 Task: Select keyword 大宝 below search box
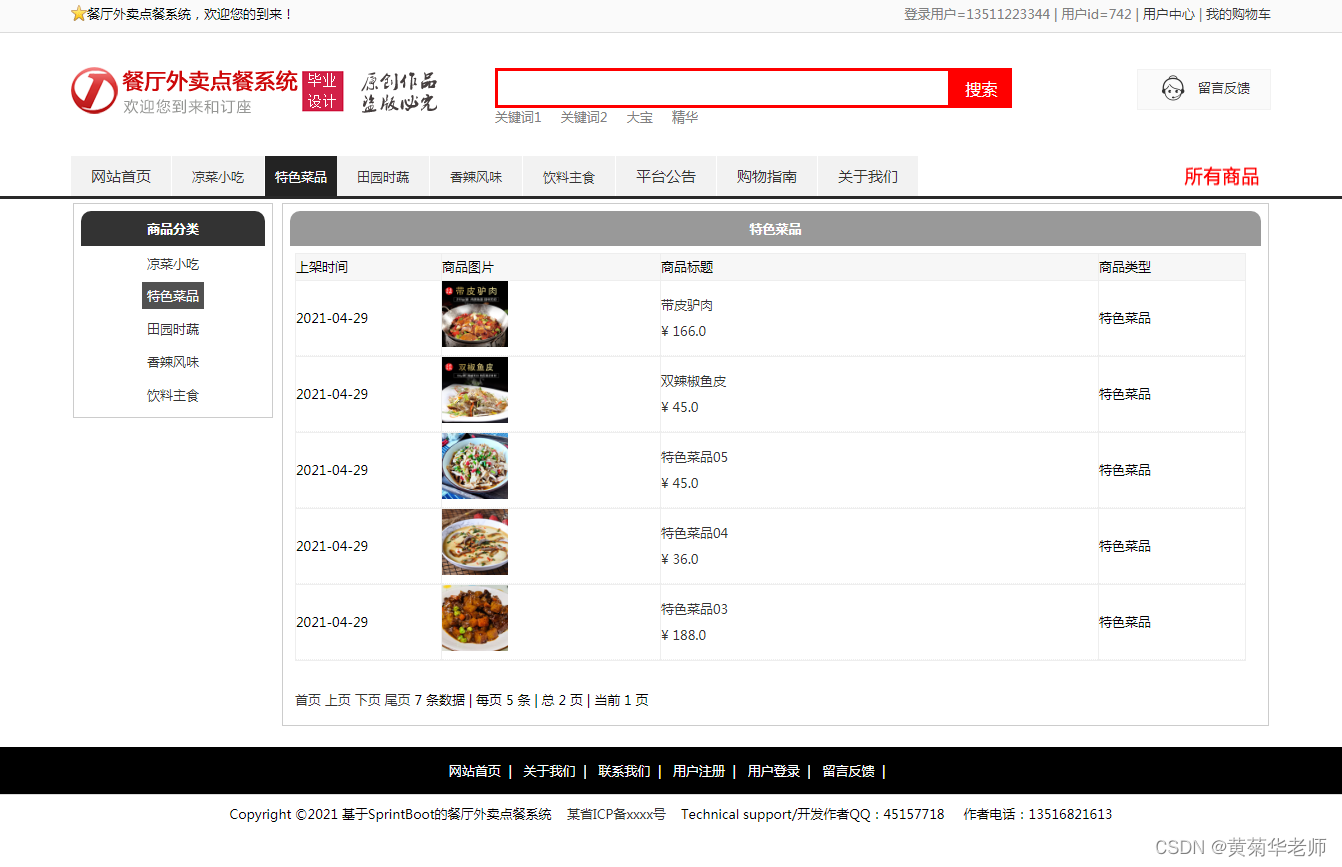point(639,117)
